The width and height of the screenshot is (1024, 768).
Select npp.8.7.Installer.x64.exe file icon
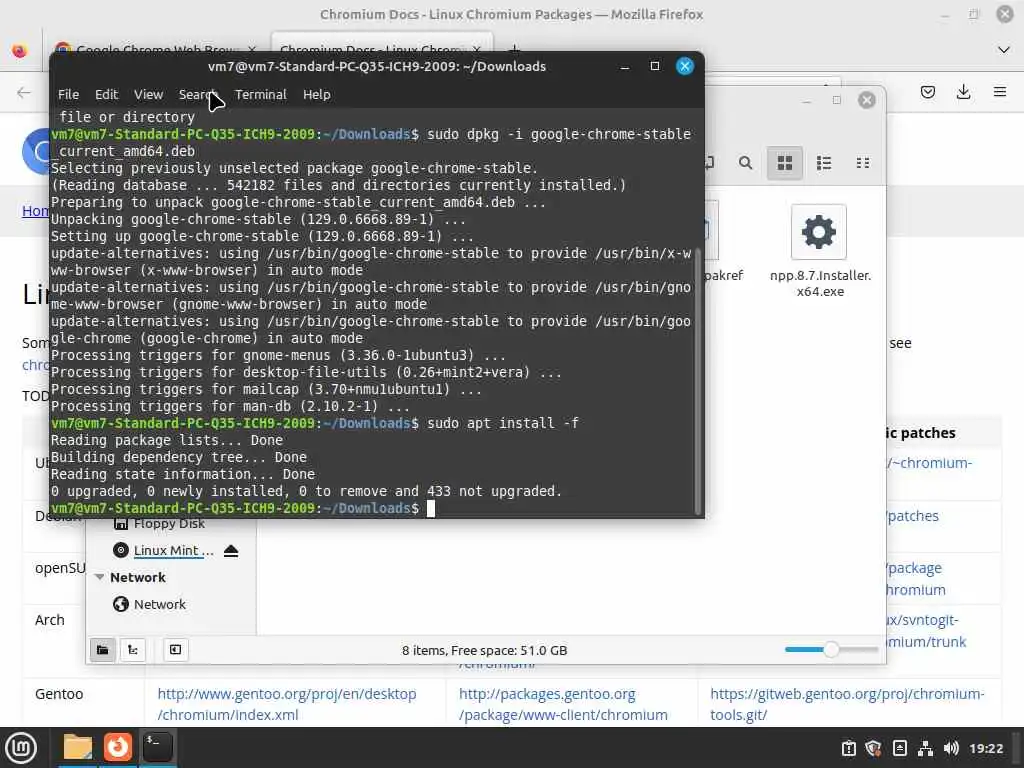point(819,232)
